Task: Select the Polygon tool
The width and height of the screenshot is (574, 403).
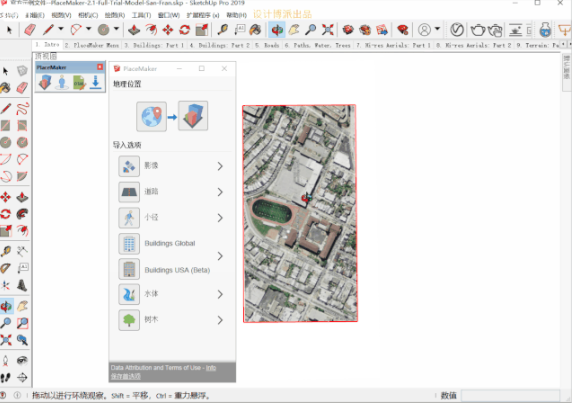Action: [x=22, y=142]
